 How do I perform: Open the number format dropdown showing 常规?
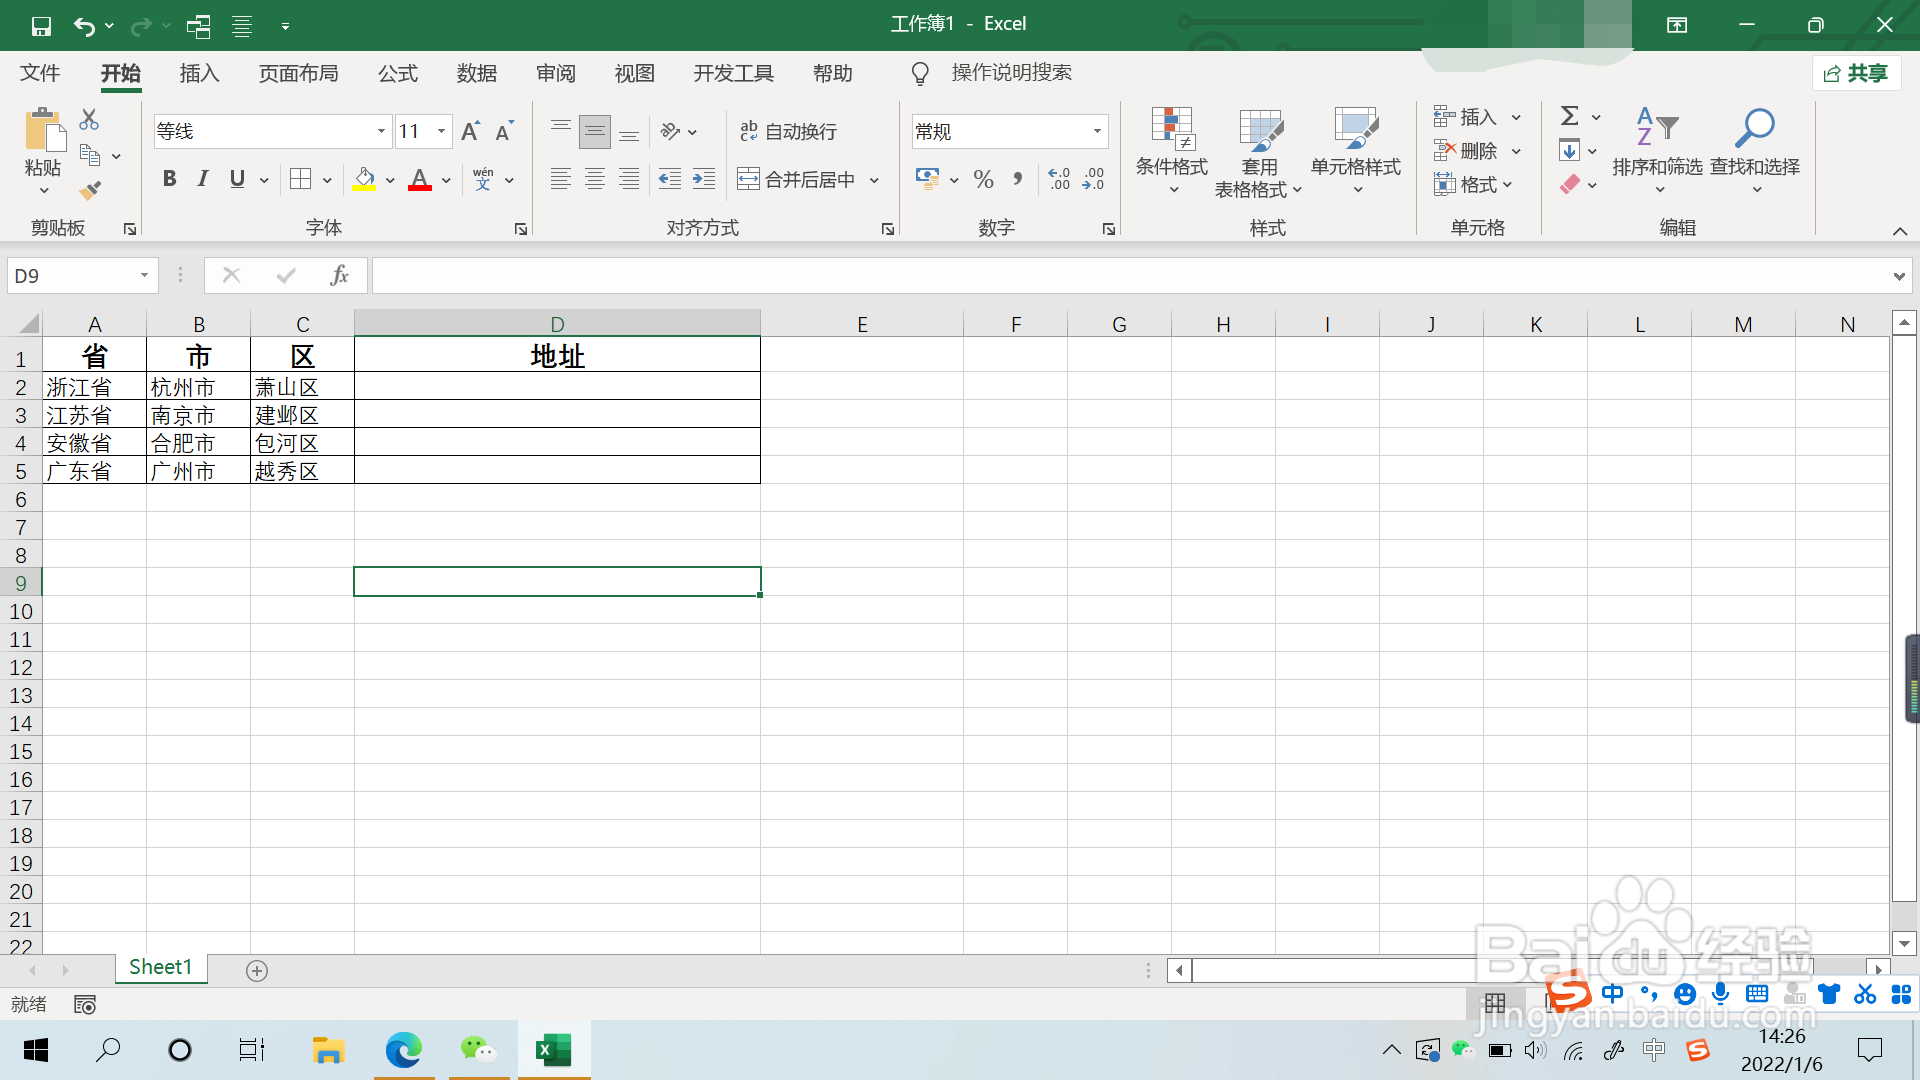pos(1097,131)
